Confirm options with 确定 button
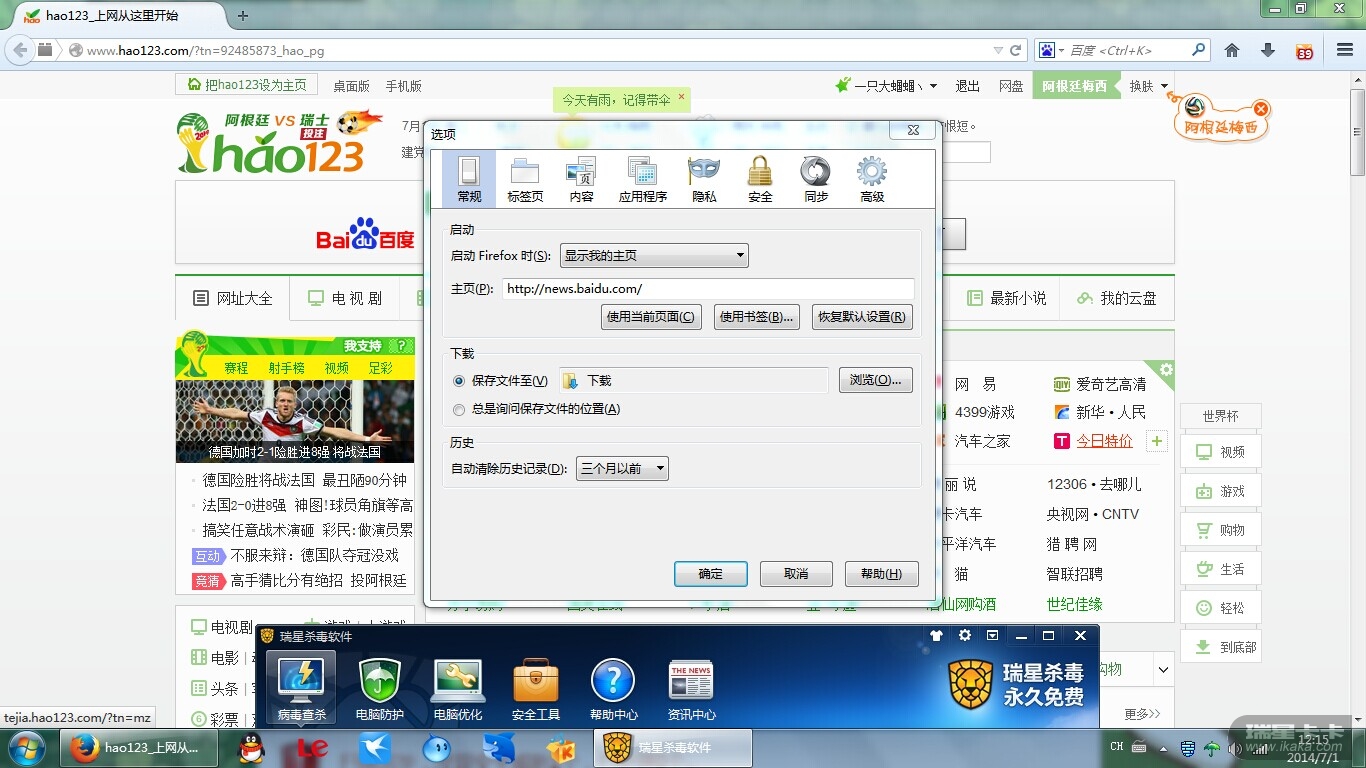 click(710, 574)
